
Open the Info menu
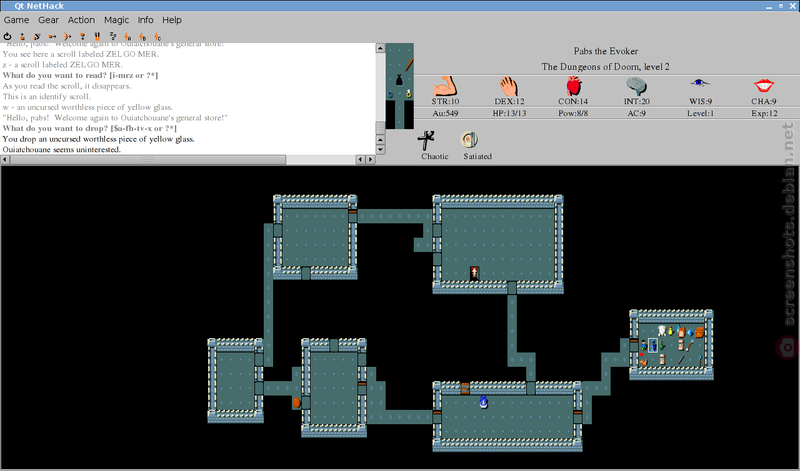(145, 20)
